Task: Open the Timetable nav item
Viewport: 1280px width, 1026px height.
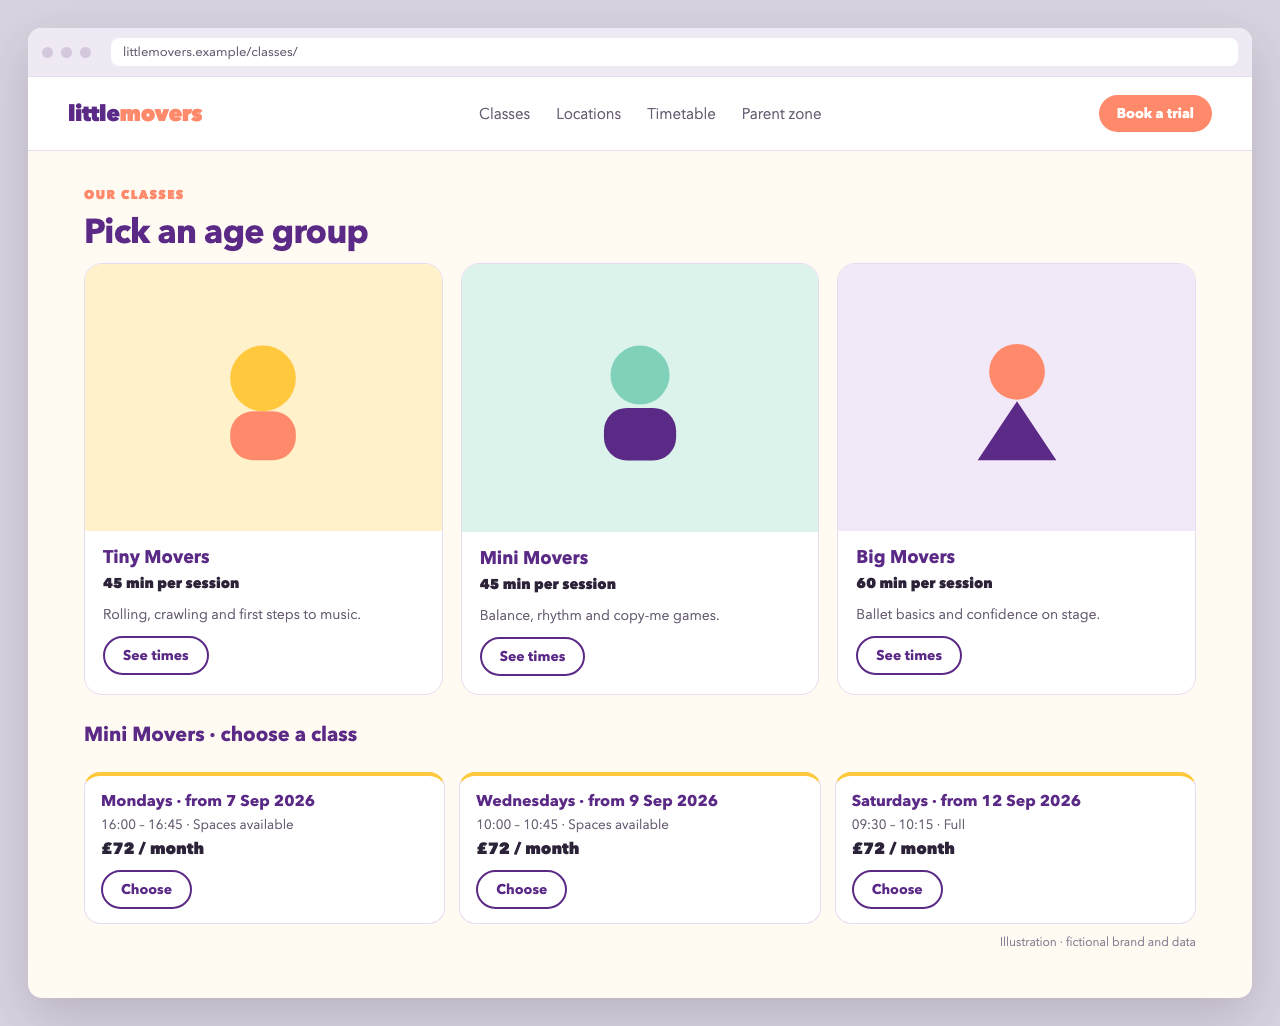Action: click(x=681, y=114)
